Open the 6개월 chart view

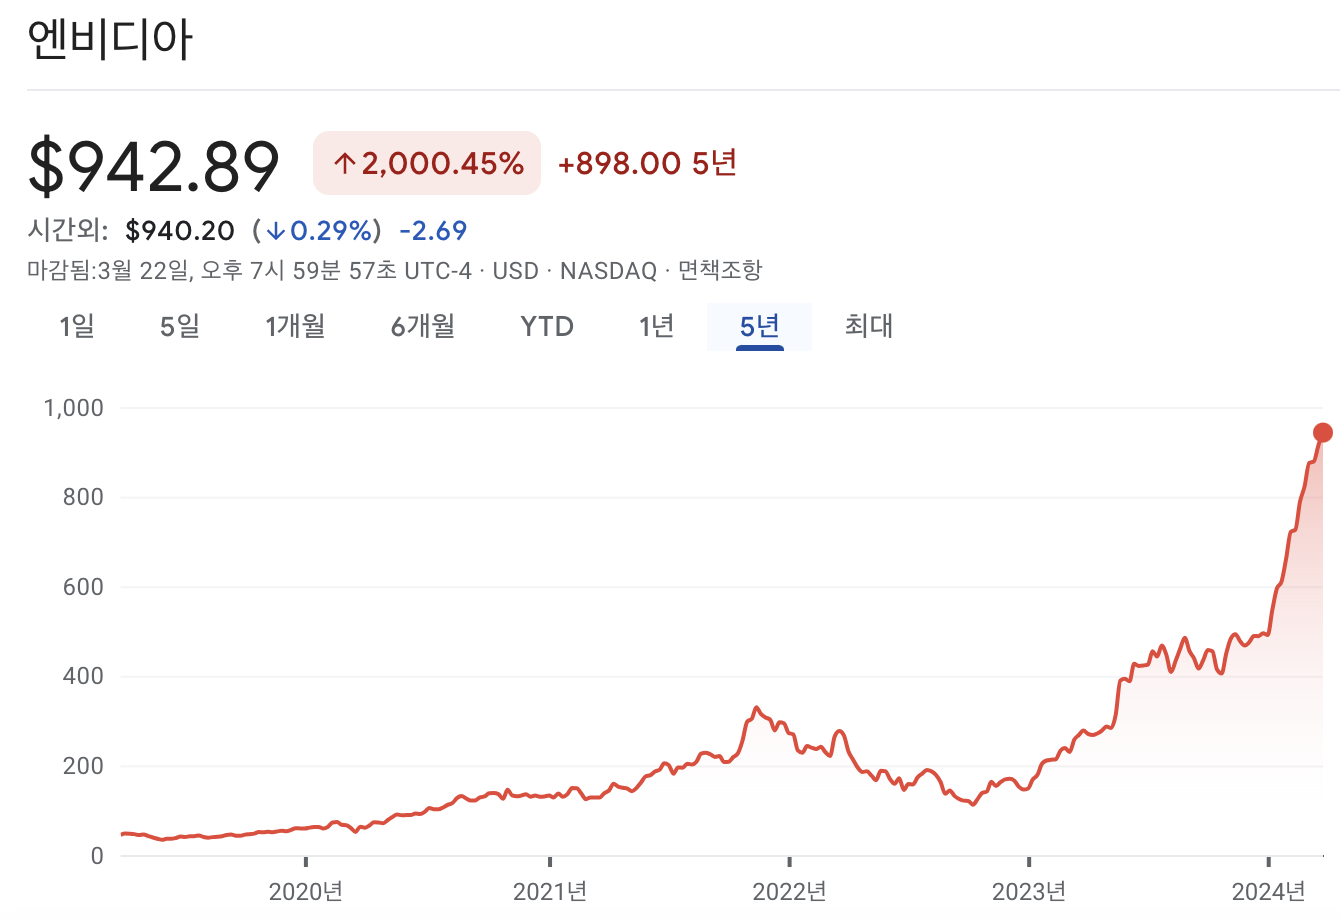coord(421,326)
